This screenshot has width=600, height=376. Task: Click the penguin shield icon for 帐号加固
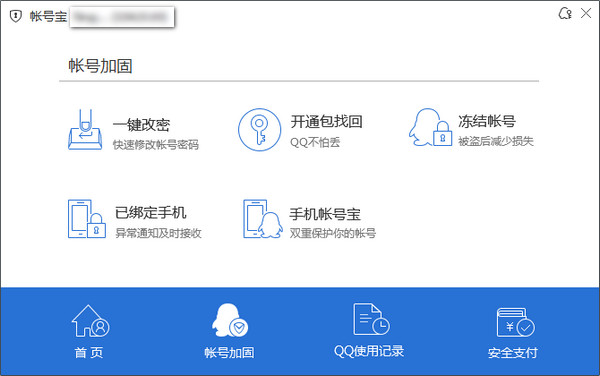[230, 320]
